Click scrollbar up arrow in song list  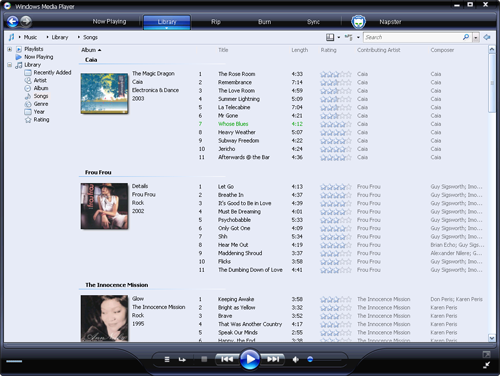pyautogui.click(x=492, y=50)
